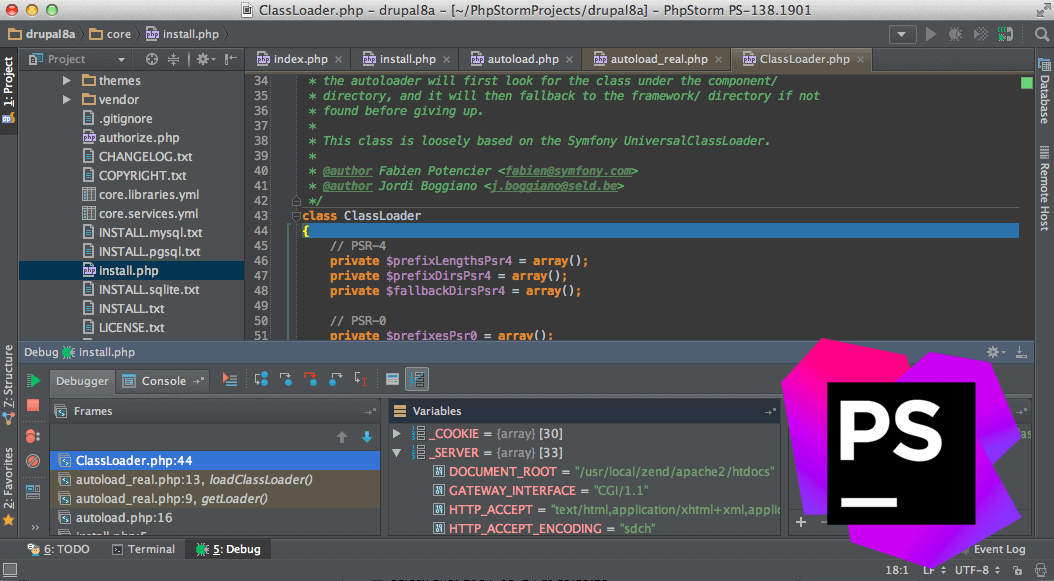Open the Debugger tab in Debug panel

tap(82, 381)
